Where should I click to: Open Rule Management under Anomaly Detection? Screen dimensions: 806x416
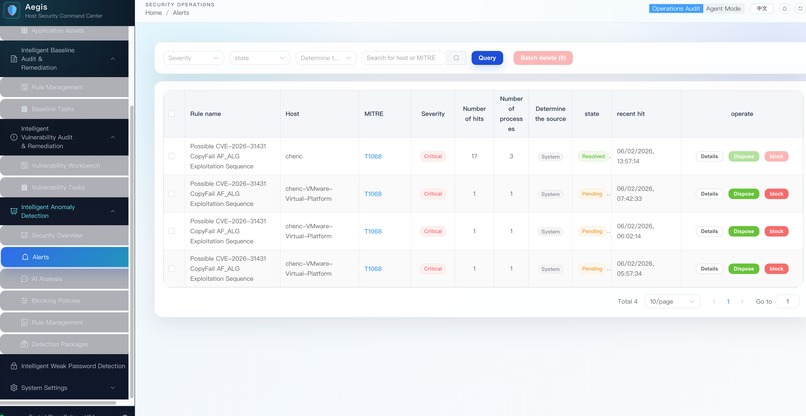pos(64,322)
